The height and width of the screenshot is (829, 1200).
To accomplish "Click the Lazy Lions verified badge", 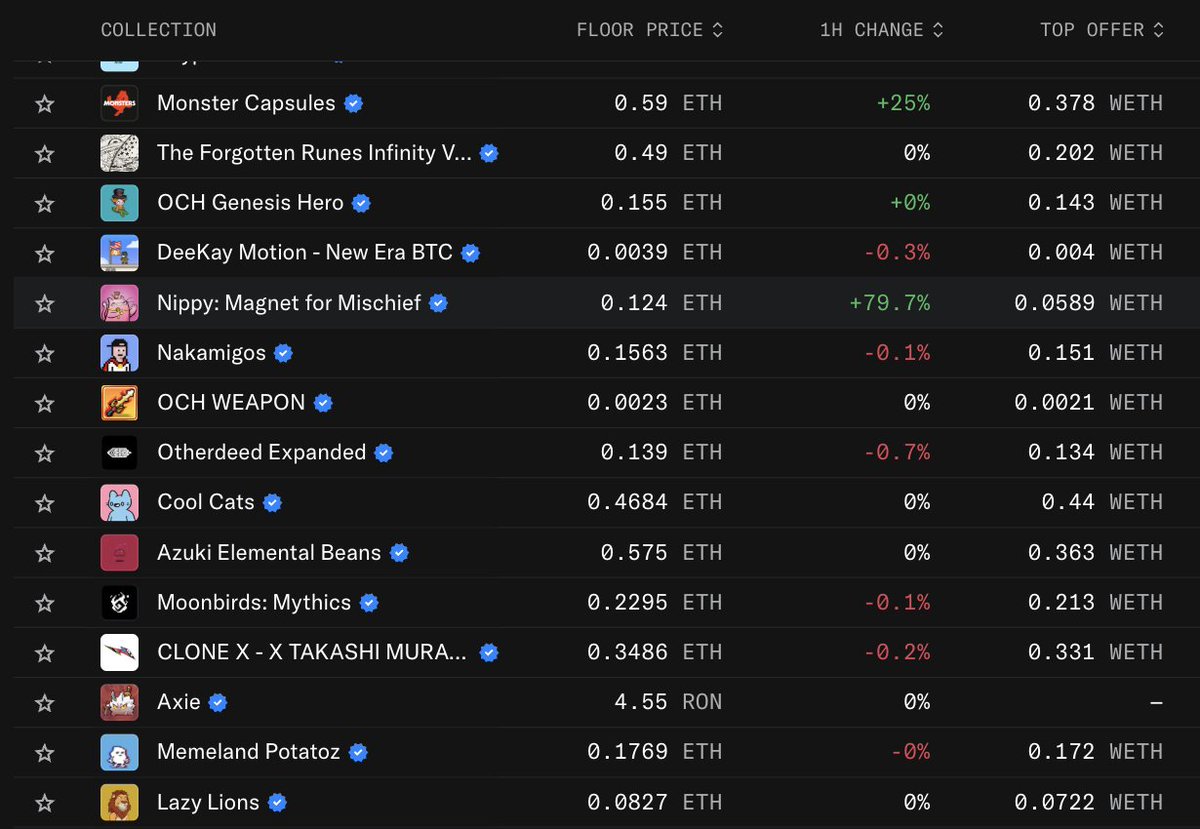I will click(x=277, y=803).
